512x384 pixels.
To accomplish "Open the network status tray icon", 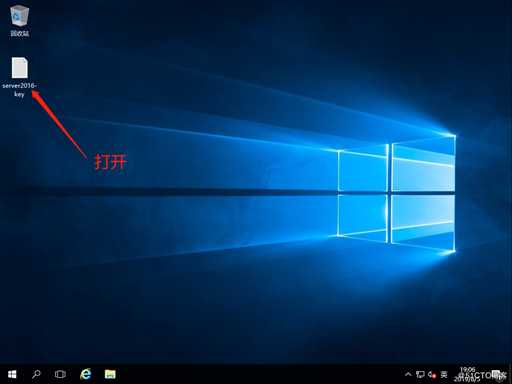I will pyautogui.click(x=420, y=375).
